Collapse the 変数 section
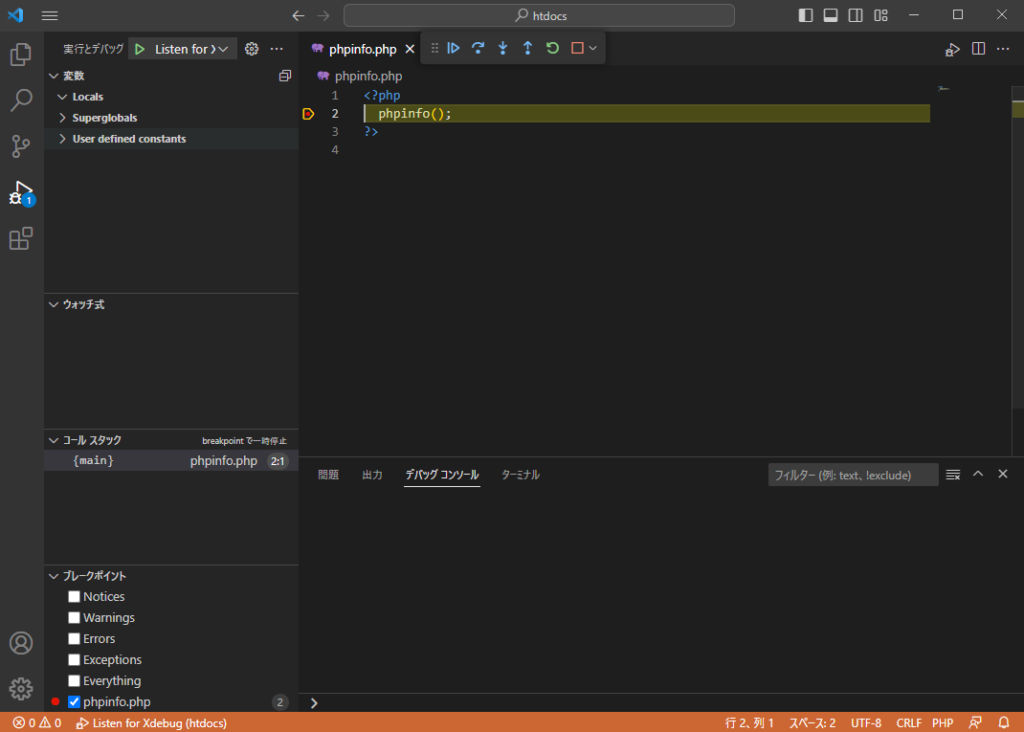The width and height of the screenshot is (1024, 732). click(x=54, y=76)
